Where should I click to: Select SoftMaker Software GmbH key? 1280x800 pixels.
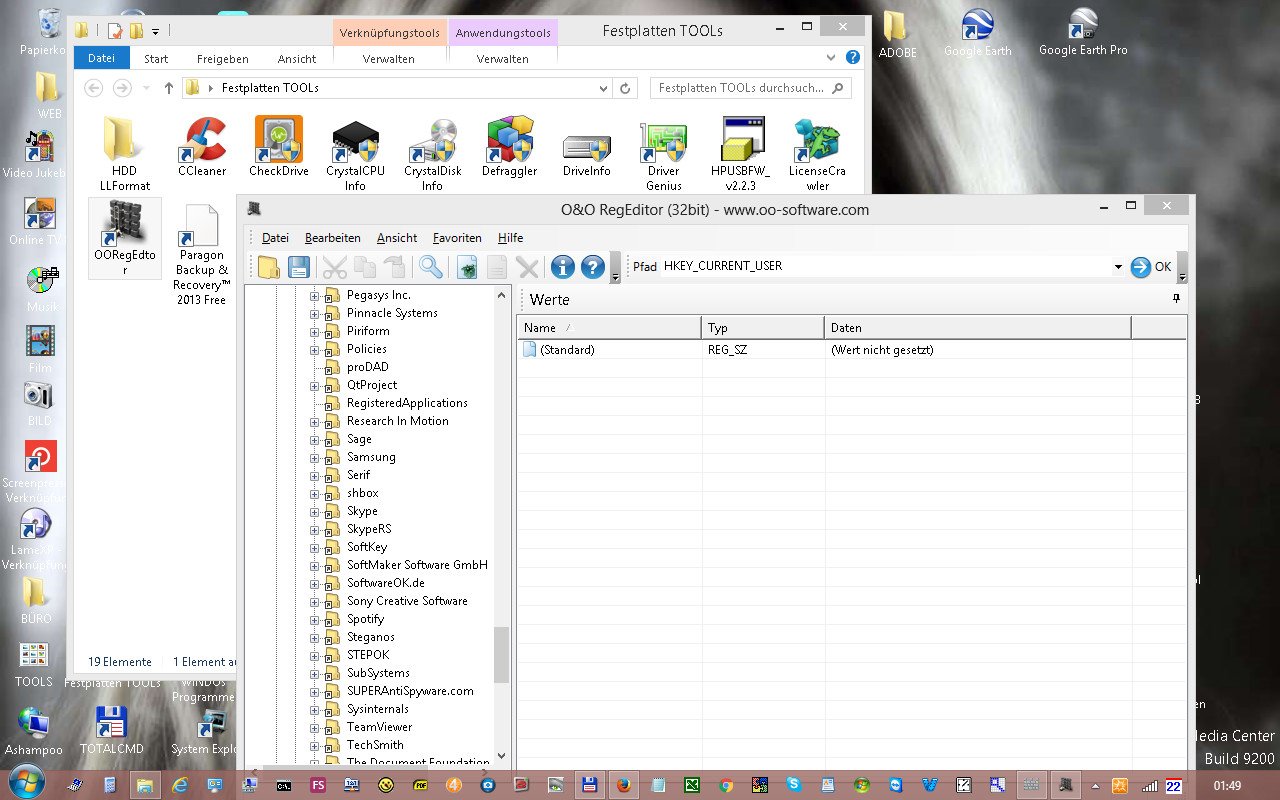(x=417, y=565)
